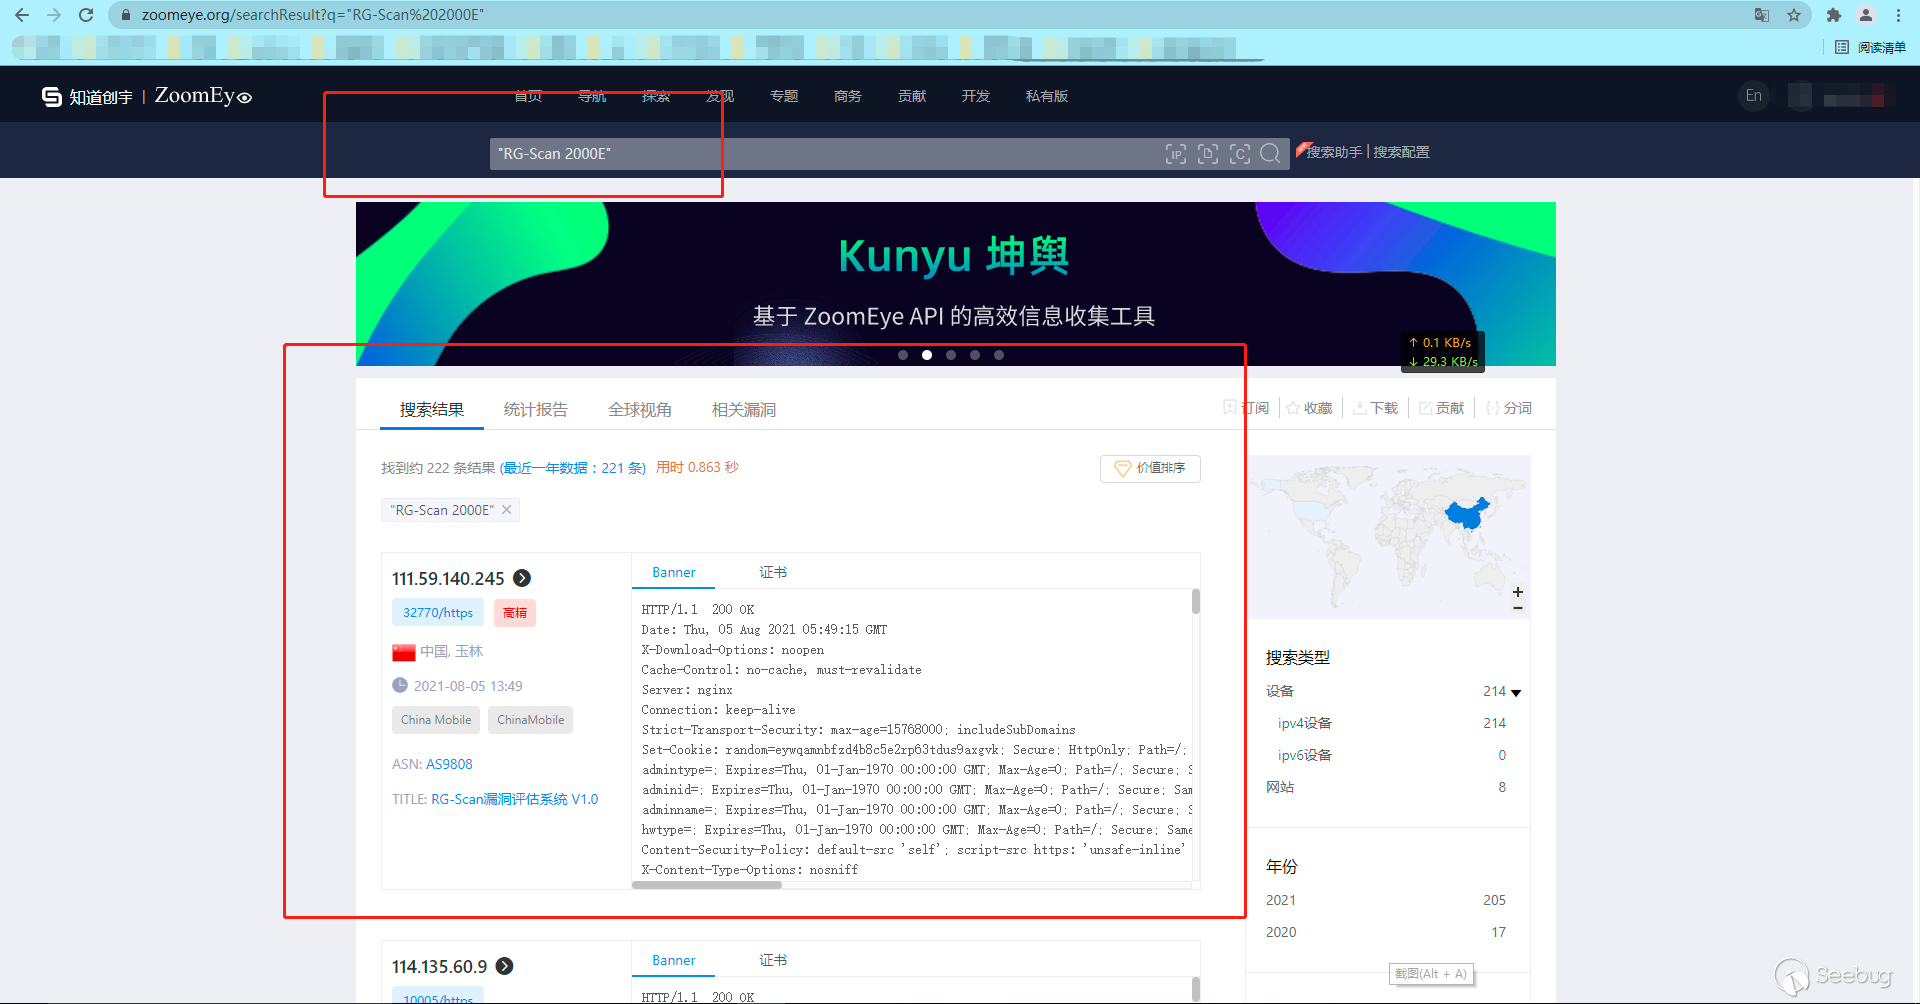Go back using browser back arrow
1920x1004 pixels.
click(22, 15)
